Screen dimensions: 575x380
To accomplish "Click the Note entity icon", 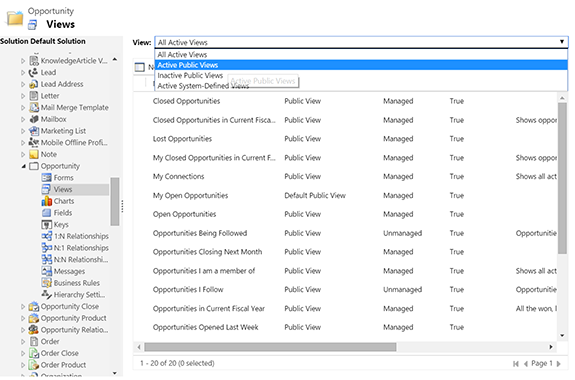I will [34, 154].
